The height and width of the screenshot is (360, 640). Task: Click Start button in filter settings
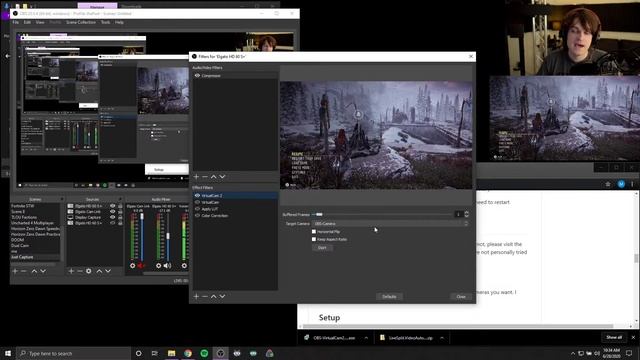click(322, 248)
